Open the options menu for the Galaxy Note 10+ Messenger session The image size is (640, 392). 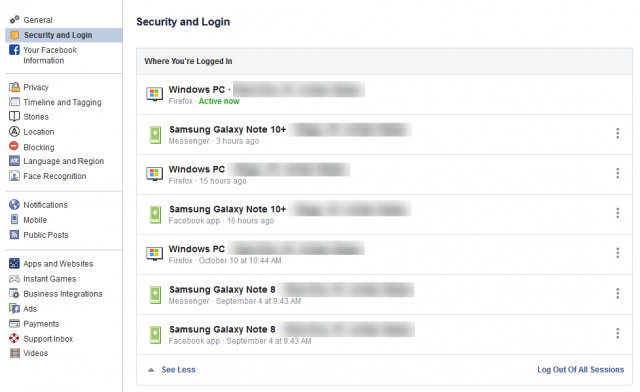pyautogui.click(x=618, y=134)
